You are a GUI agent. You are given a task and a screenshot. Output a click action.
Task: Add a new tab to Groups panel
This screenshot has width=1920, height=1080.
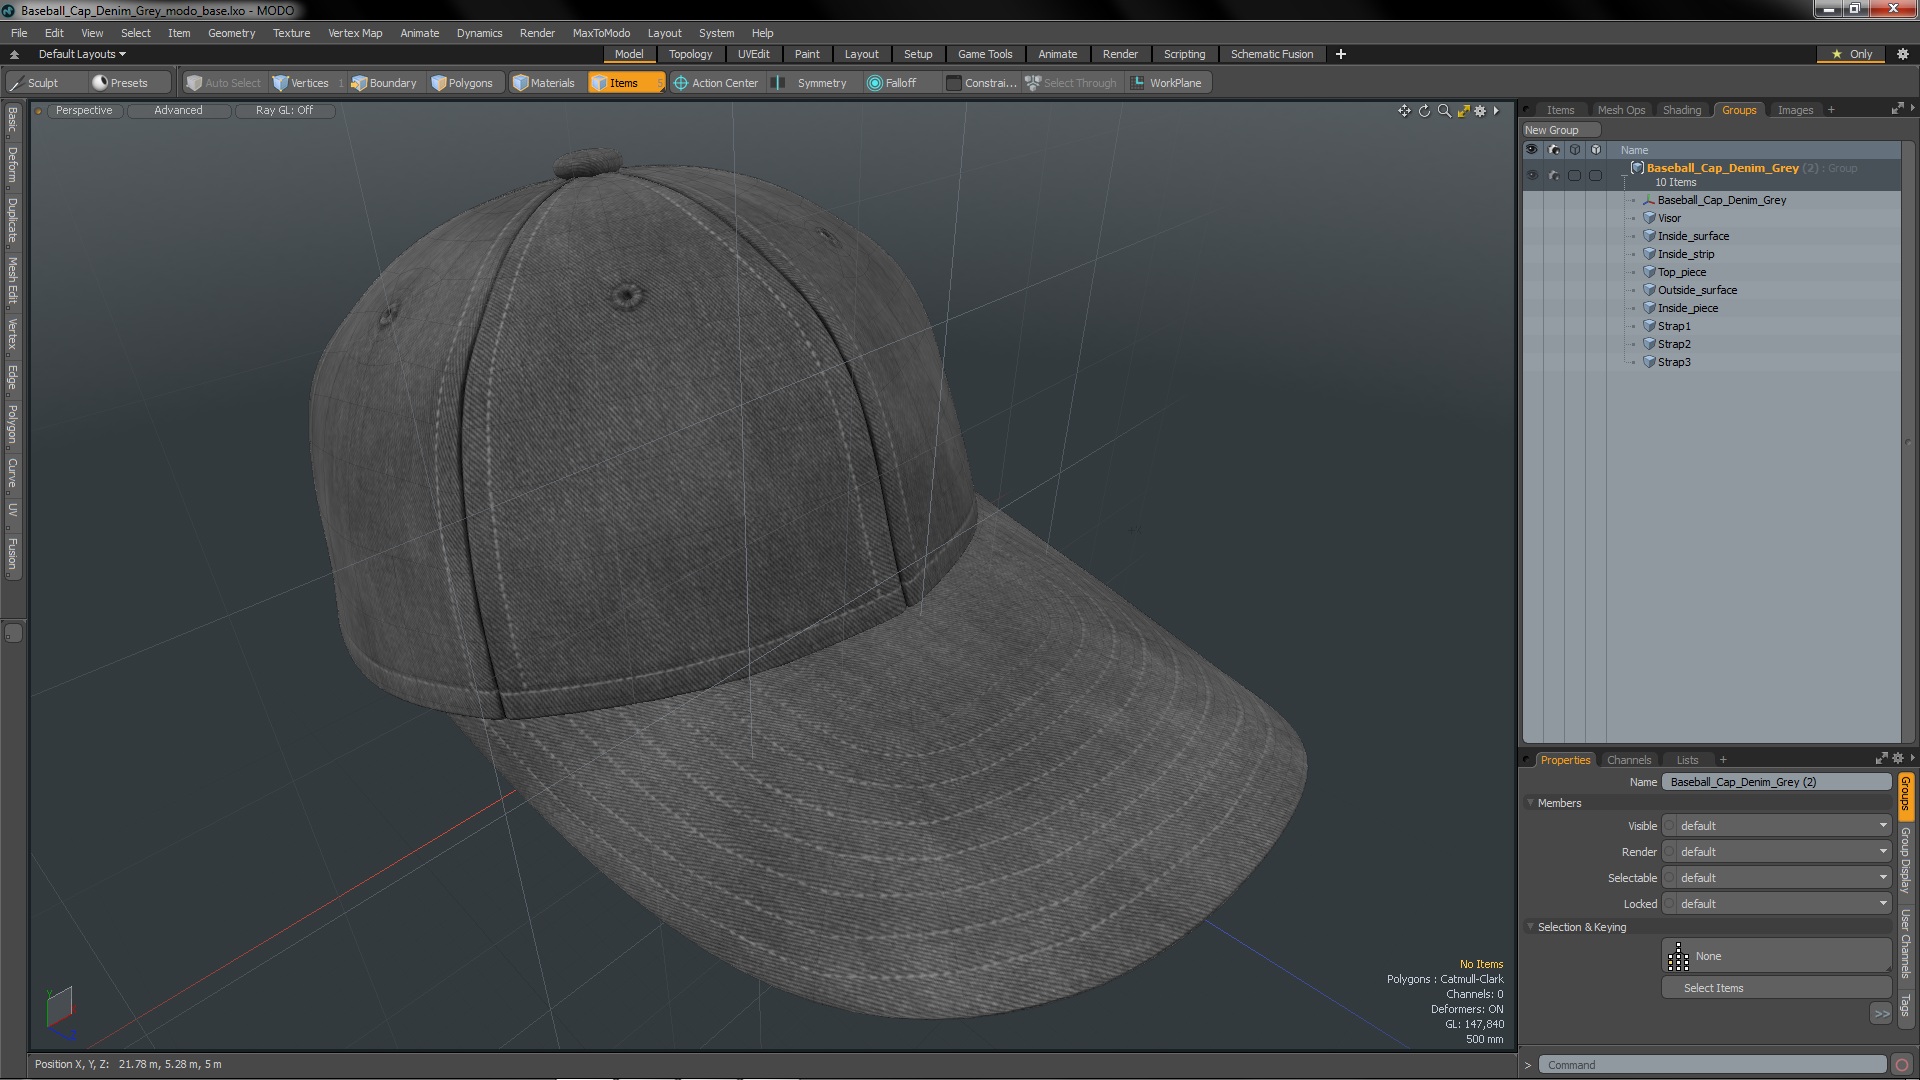click(1831, 110)
